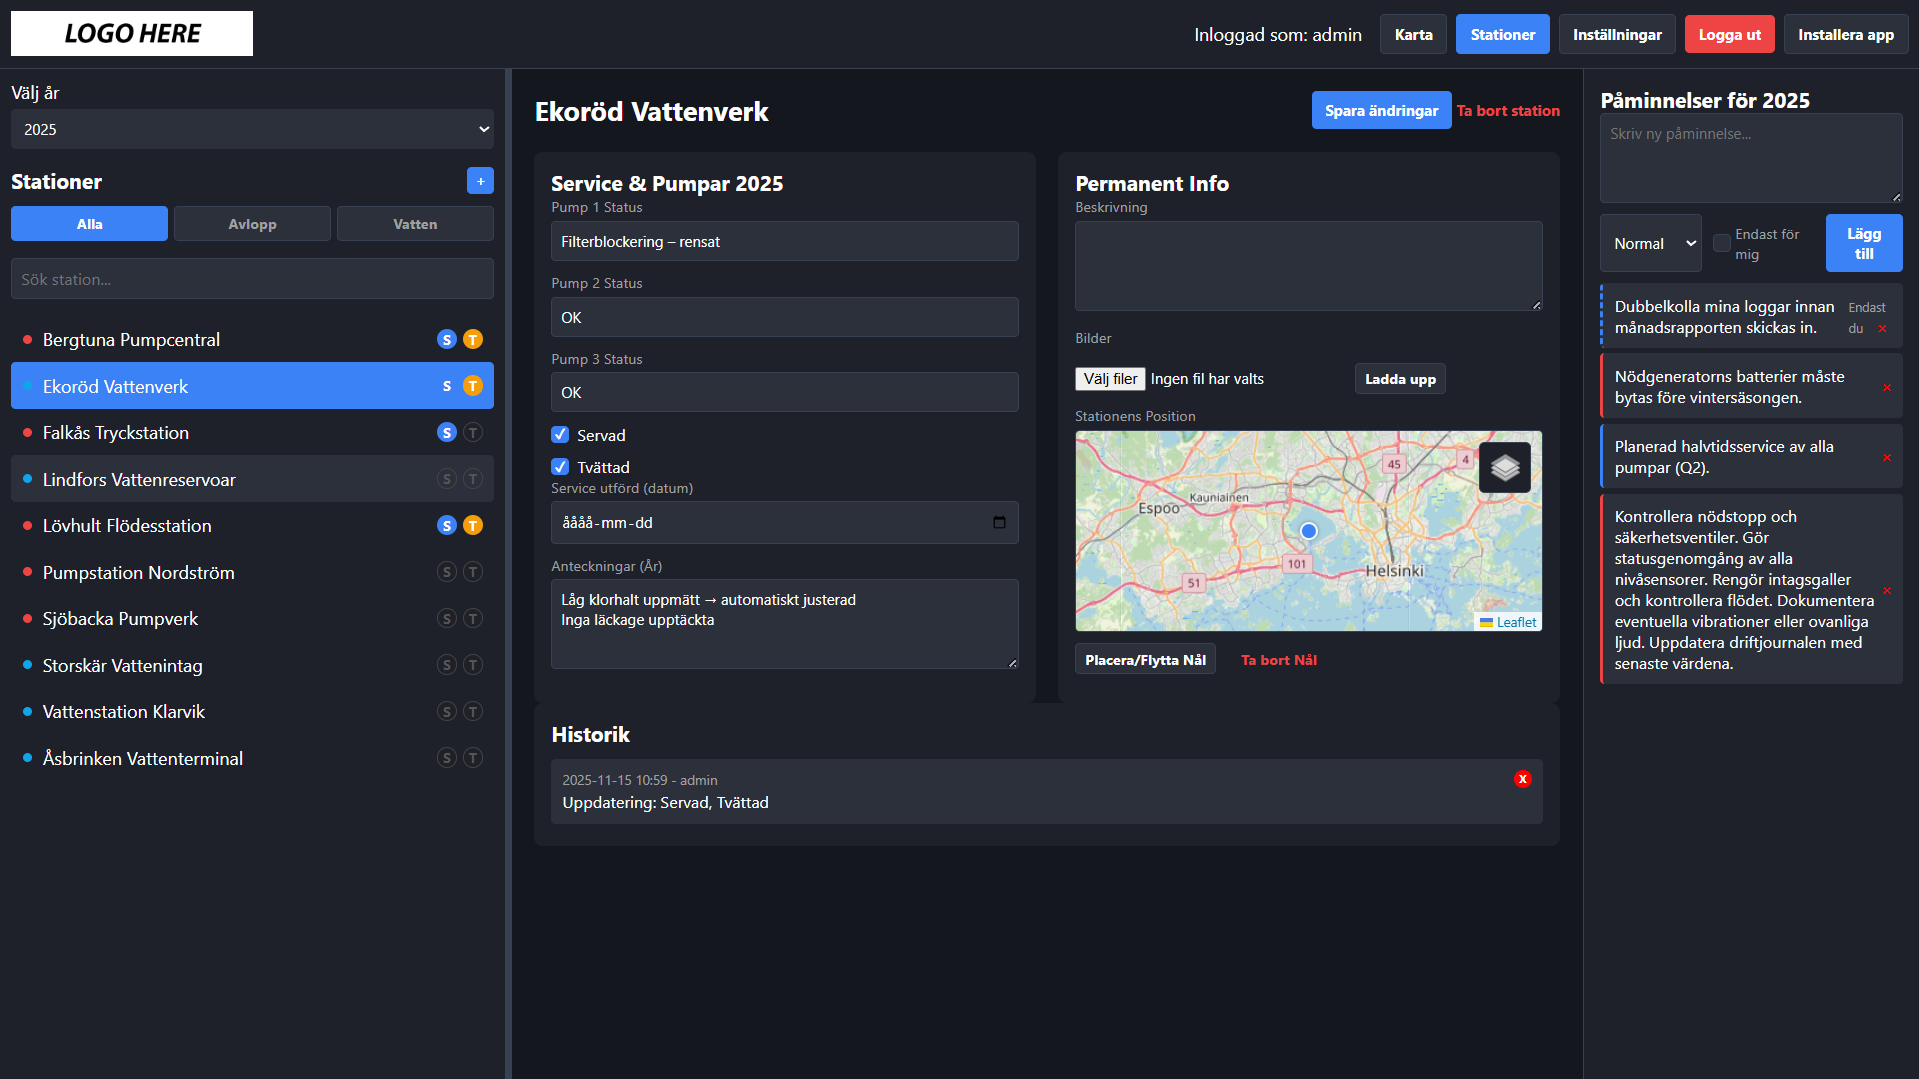Delete the history entry with red X
Viewport: 1919px width, 1079px height.
(x=1522, y=779)
